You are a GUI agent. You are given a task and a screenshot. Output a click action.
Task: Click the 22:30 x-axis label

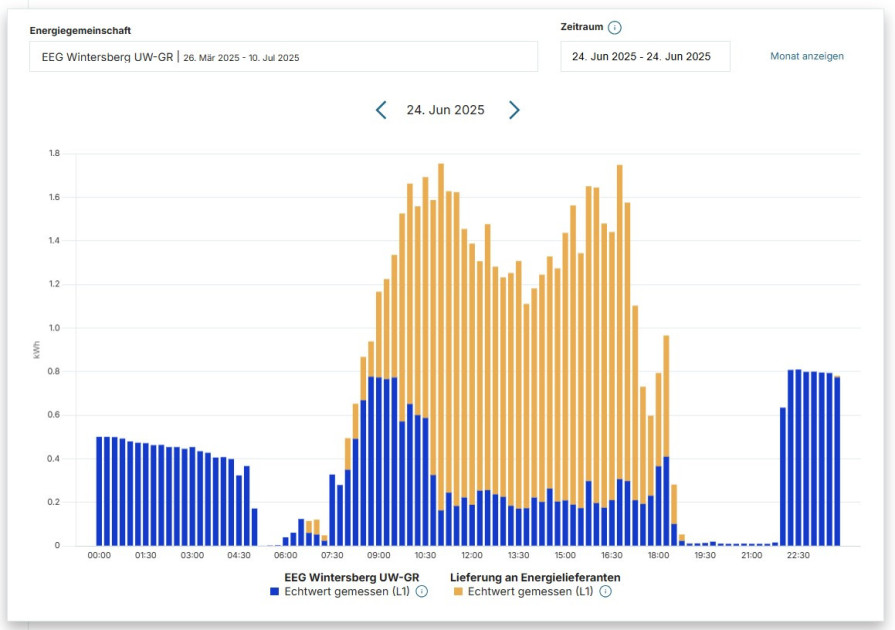pos(798,555)
